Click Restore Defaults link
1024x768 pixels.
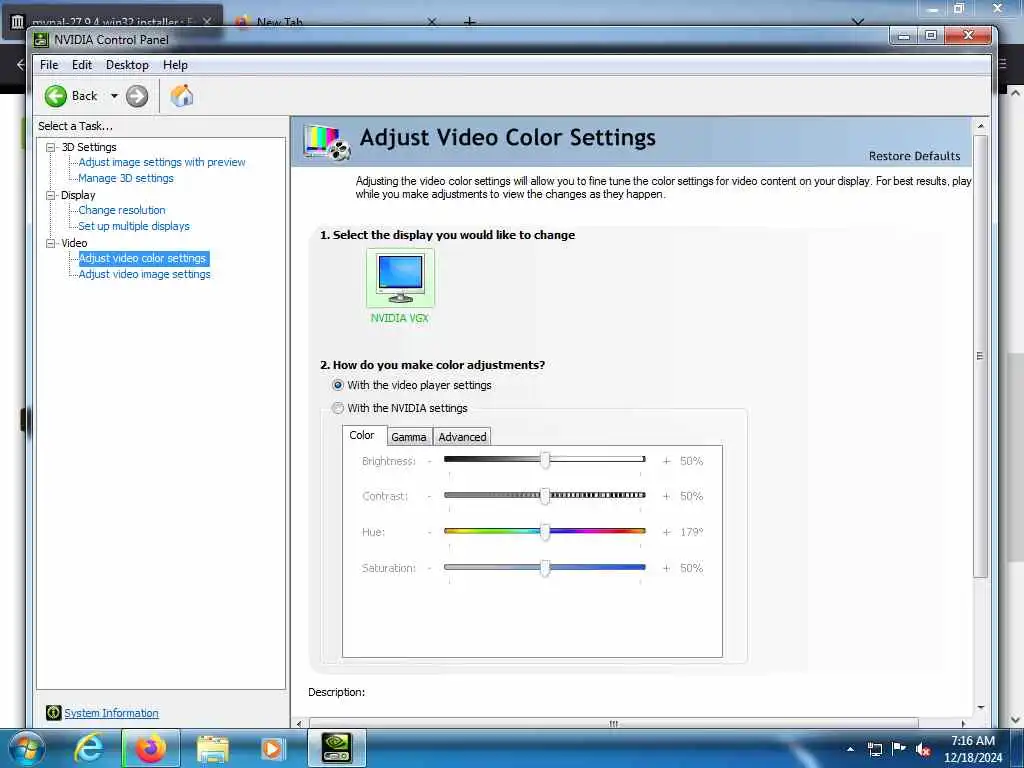(x=914, y=156)
